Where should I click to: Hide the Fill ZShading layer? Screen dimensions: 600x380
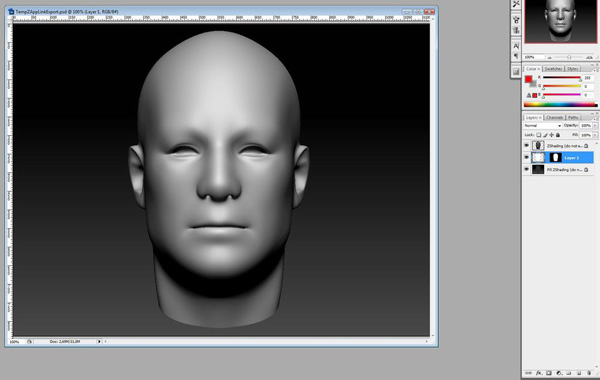point(527,169)
